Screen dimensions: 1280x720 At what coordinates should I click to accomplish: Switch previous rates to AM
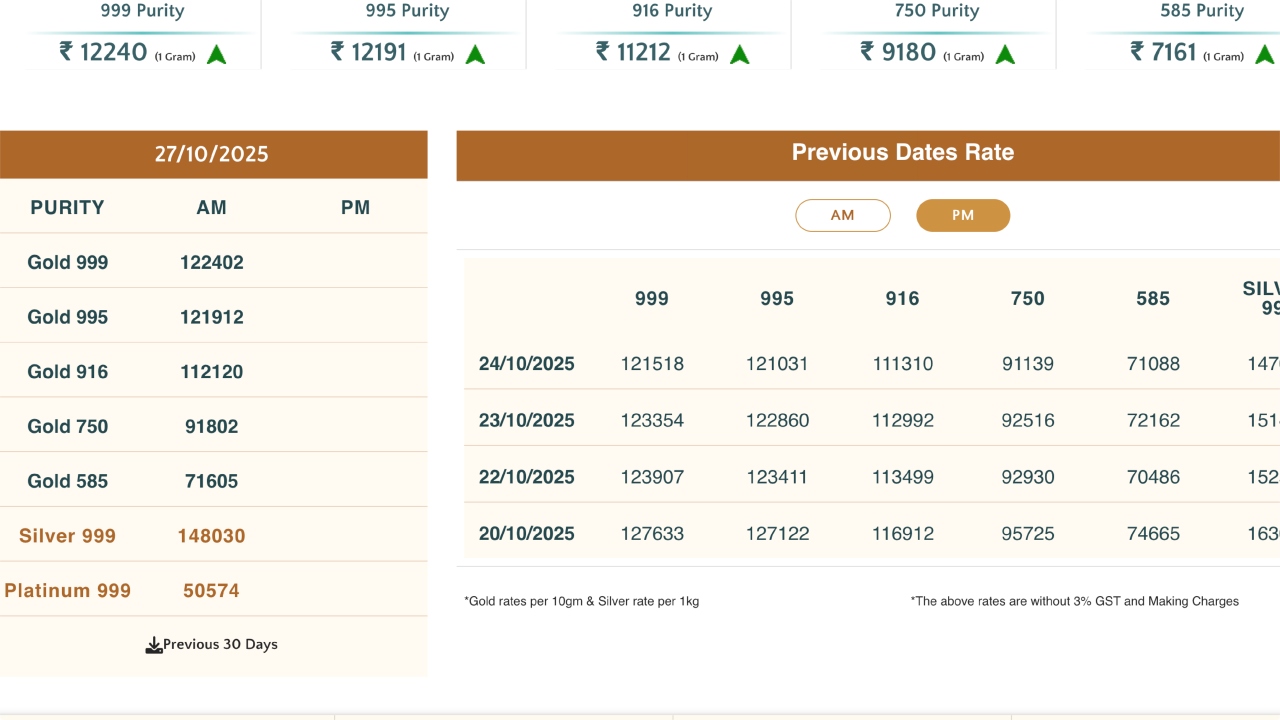click(842, 215)
